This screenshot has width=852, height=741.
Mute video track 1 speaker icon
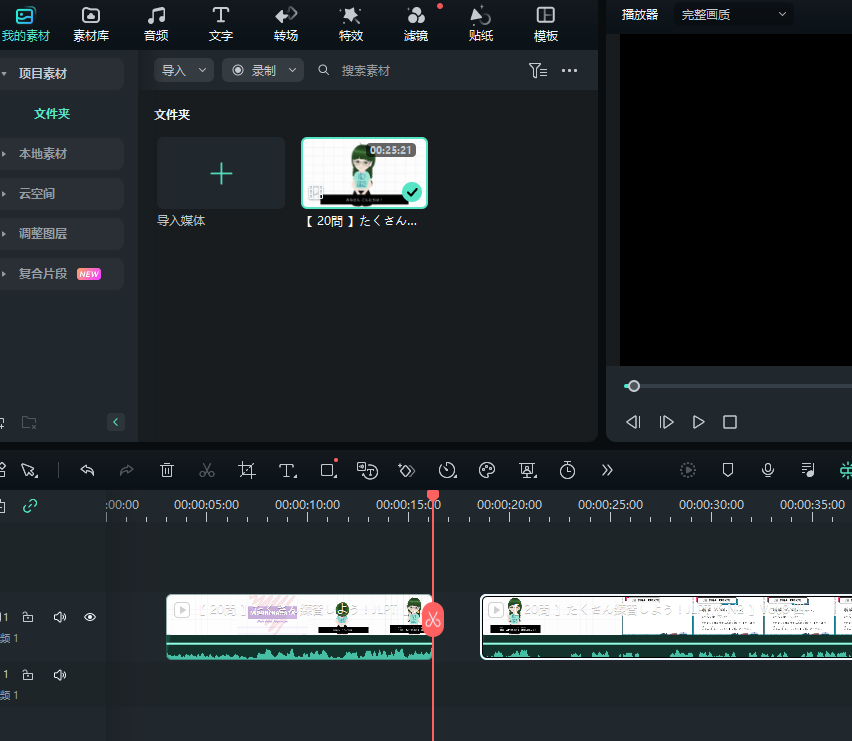click(x=60, y=618)
